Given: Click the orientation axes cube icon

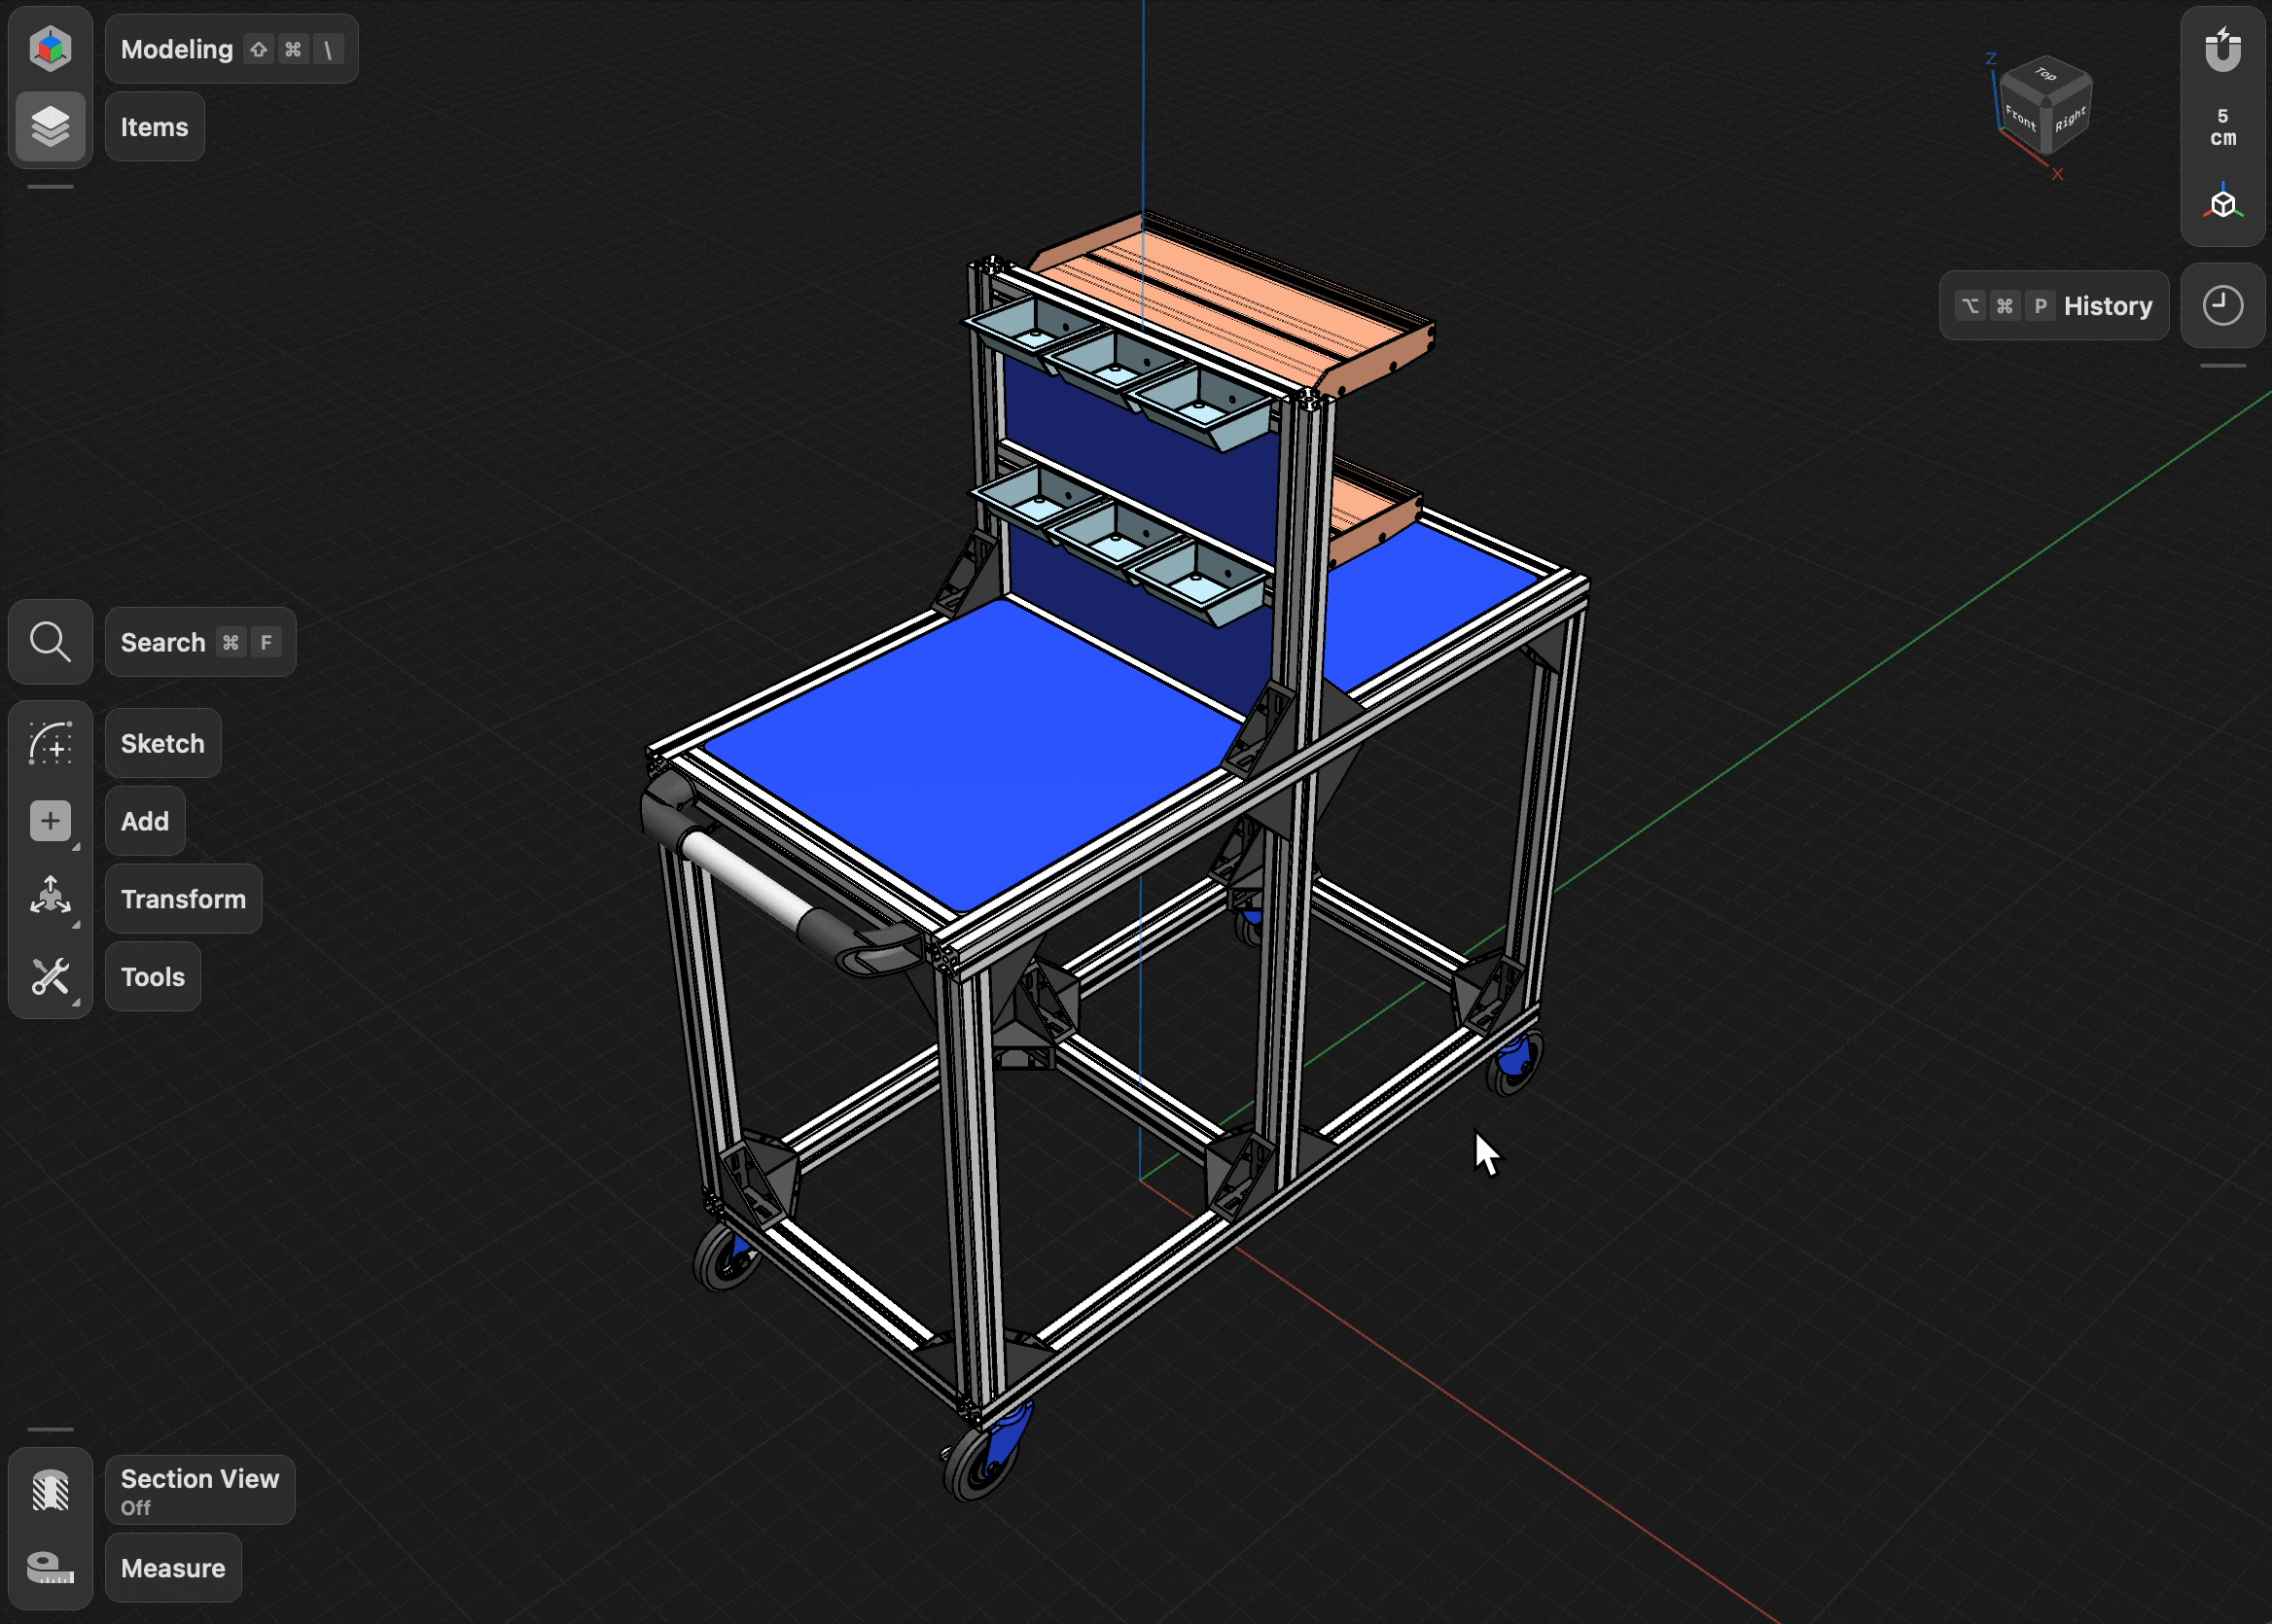Looking at the screenshot, I should tap(2223, 204).
